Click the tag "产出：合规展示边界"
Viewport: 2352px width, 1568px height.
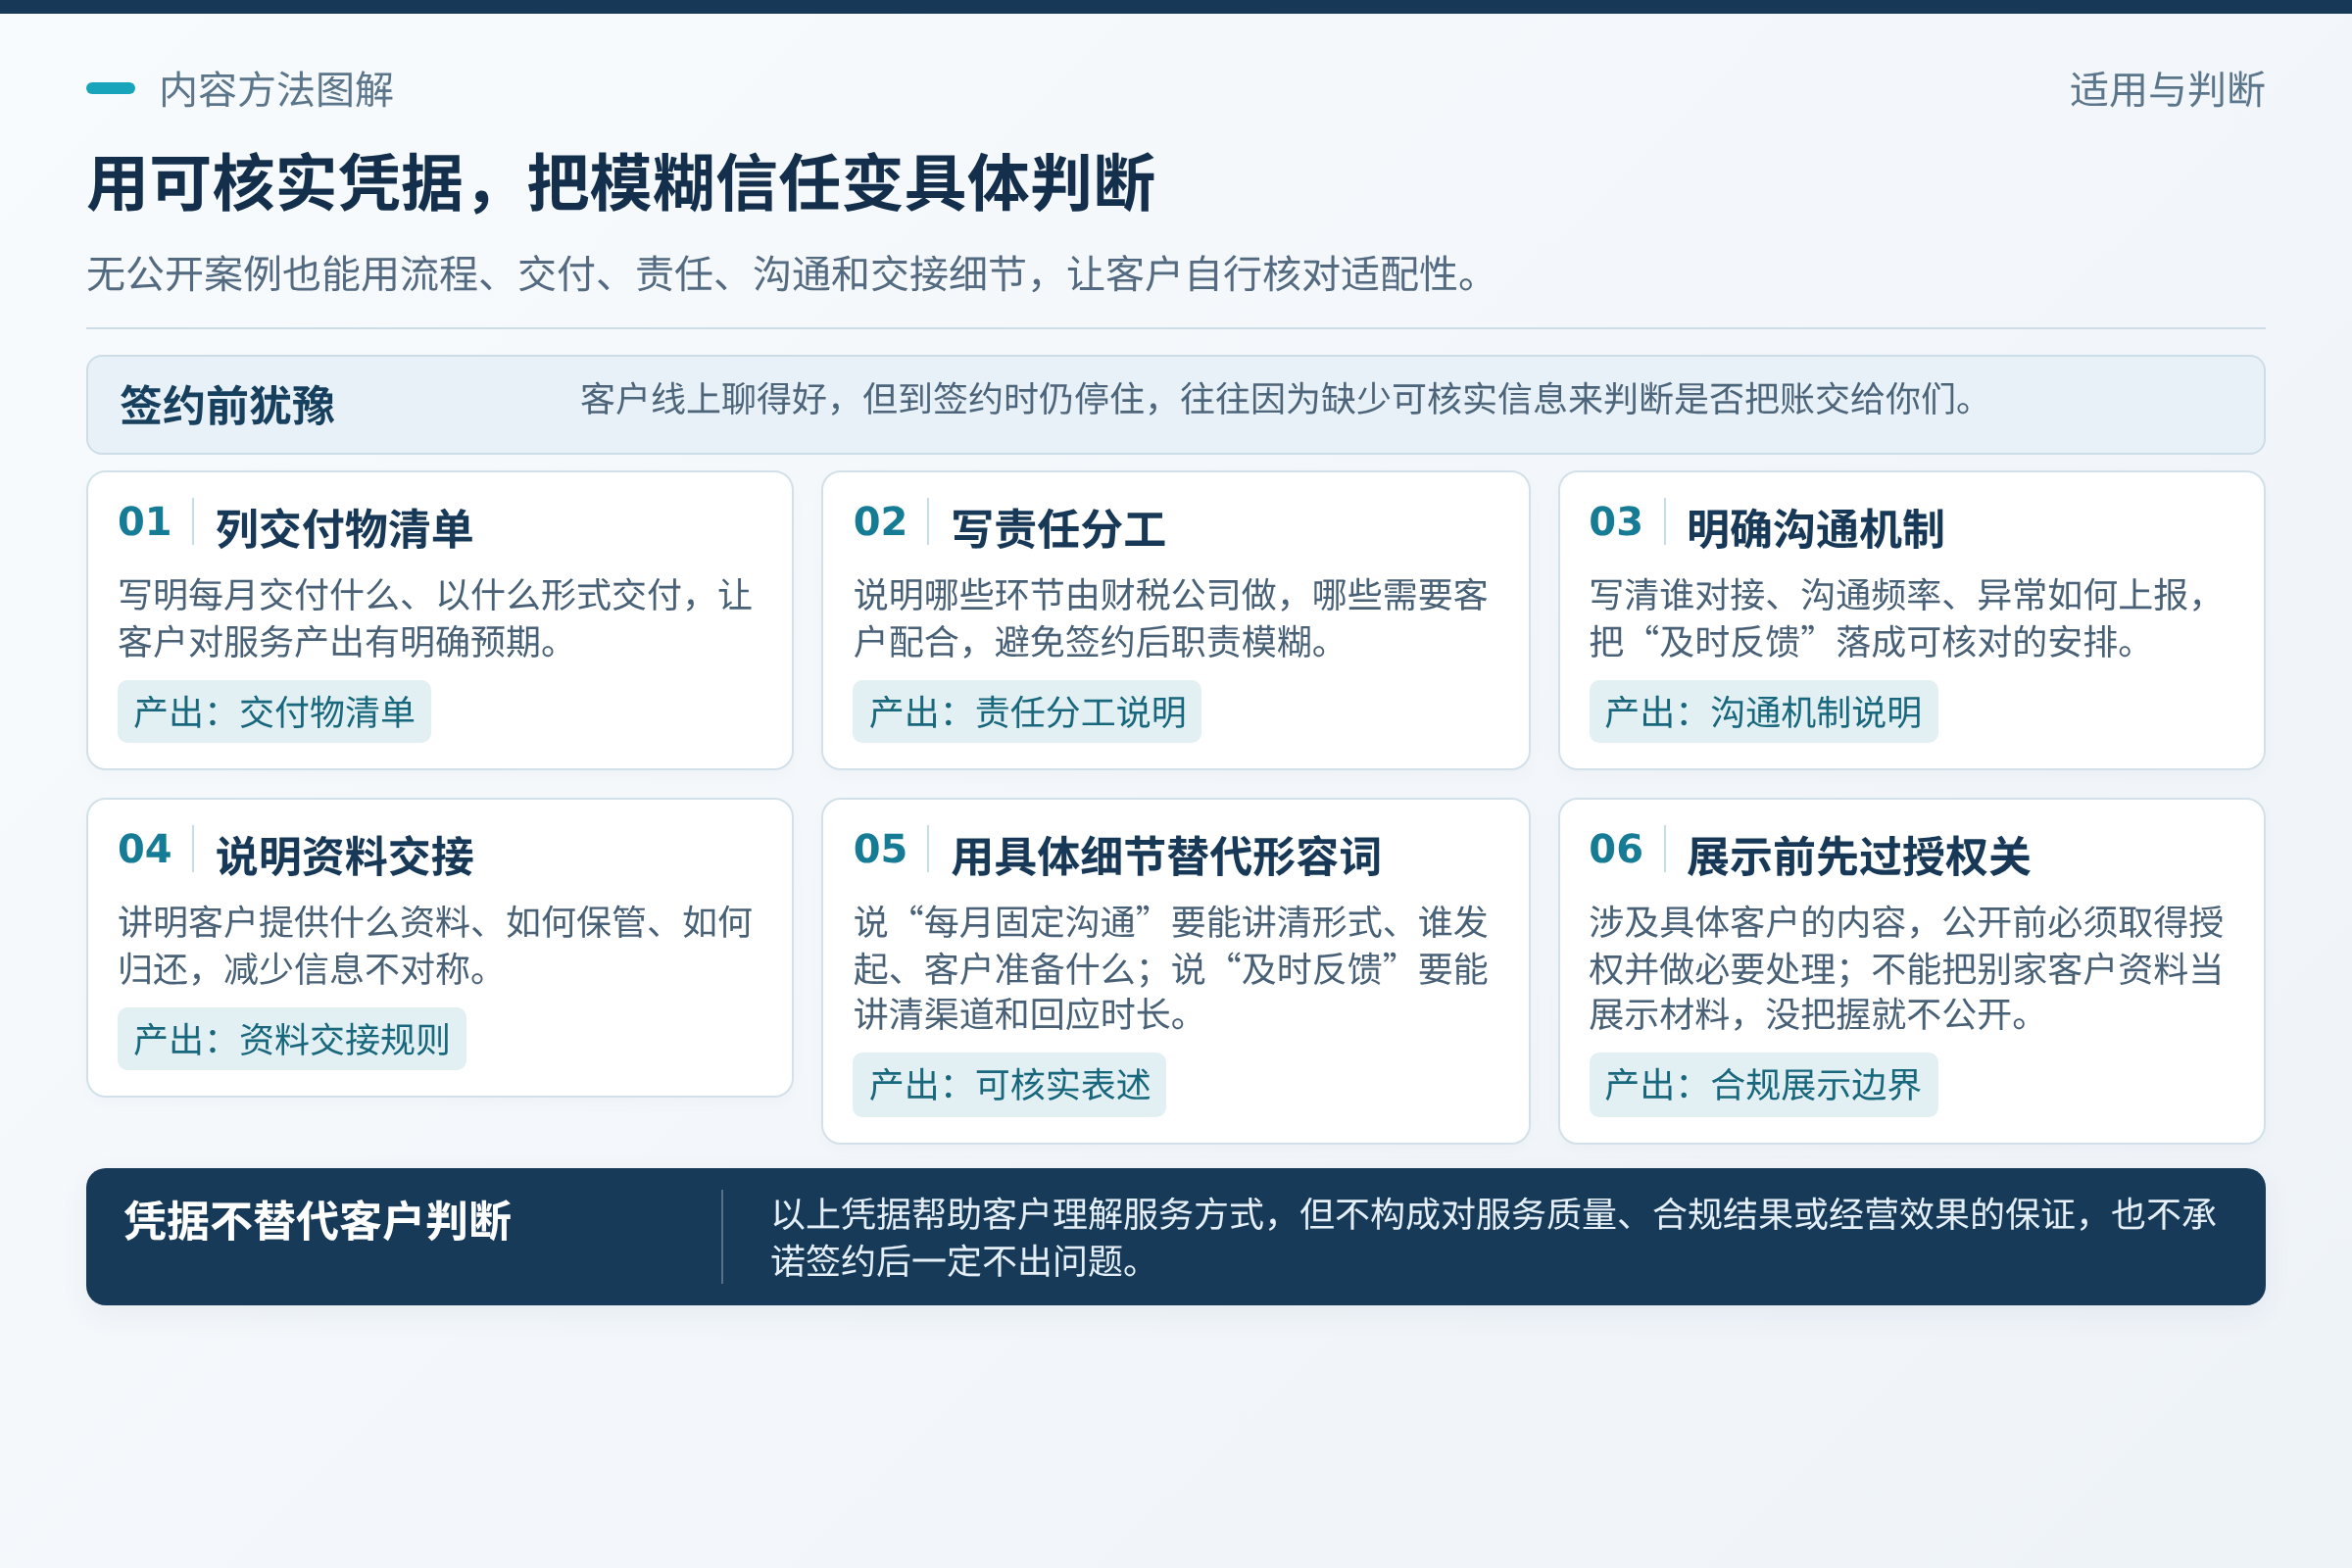1764,1085
